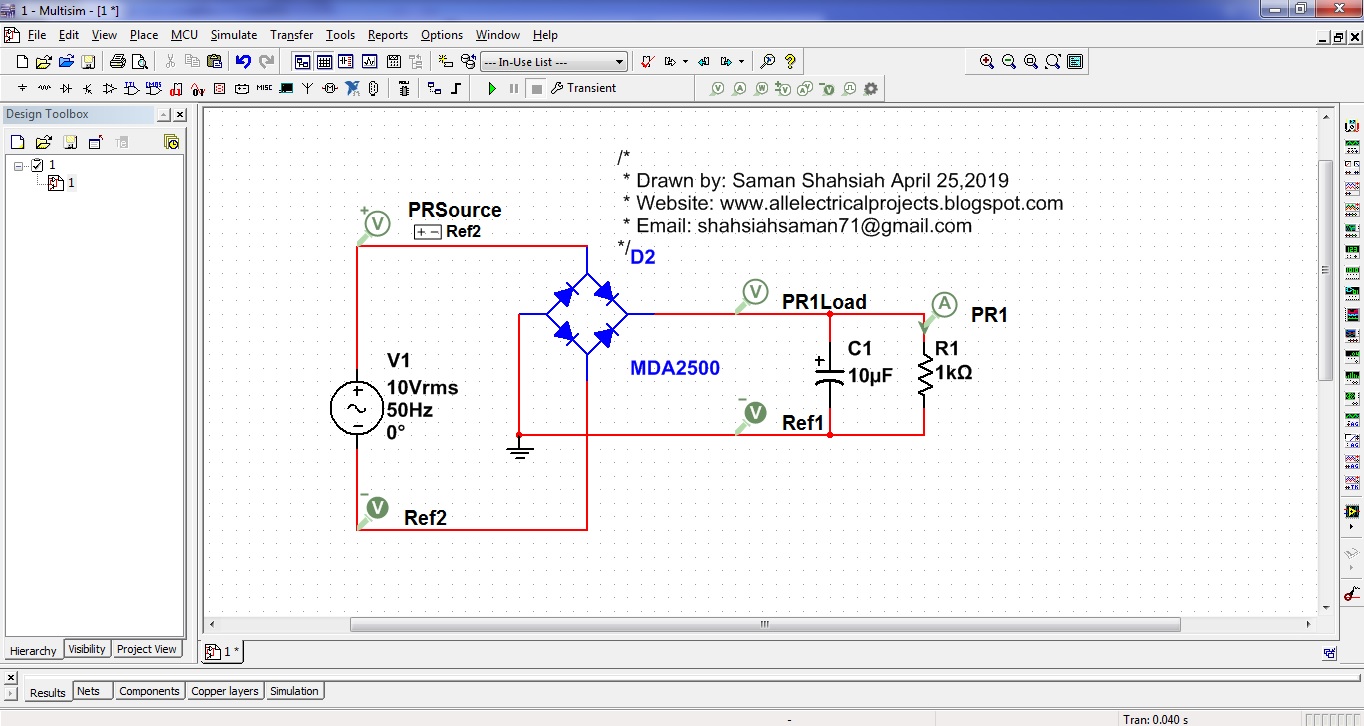This screenshot has width=1364, height=726.
Task: Select the Place Diode component icon
Action: coord(66,88)
